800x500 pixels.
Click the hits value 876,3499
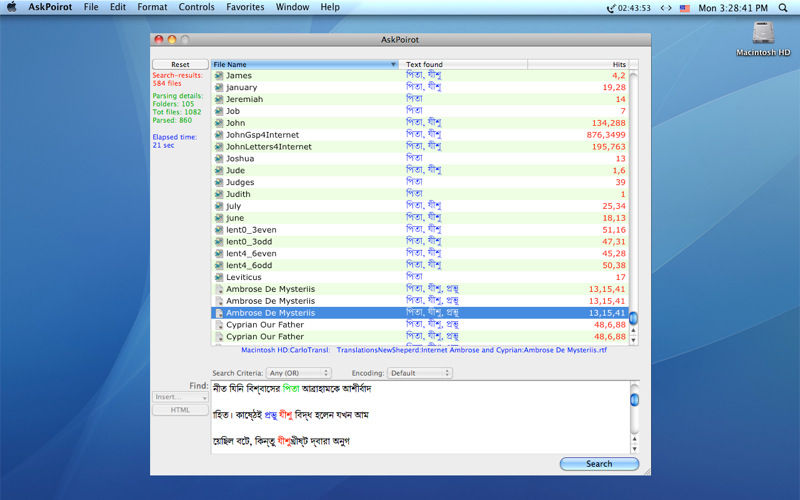(606, 135)
